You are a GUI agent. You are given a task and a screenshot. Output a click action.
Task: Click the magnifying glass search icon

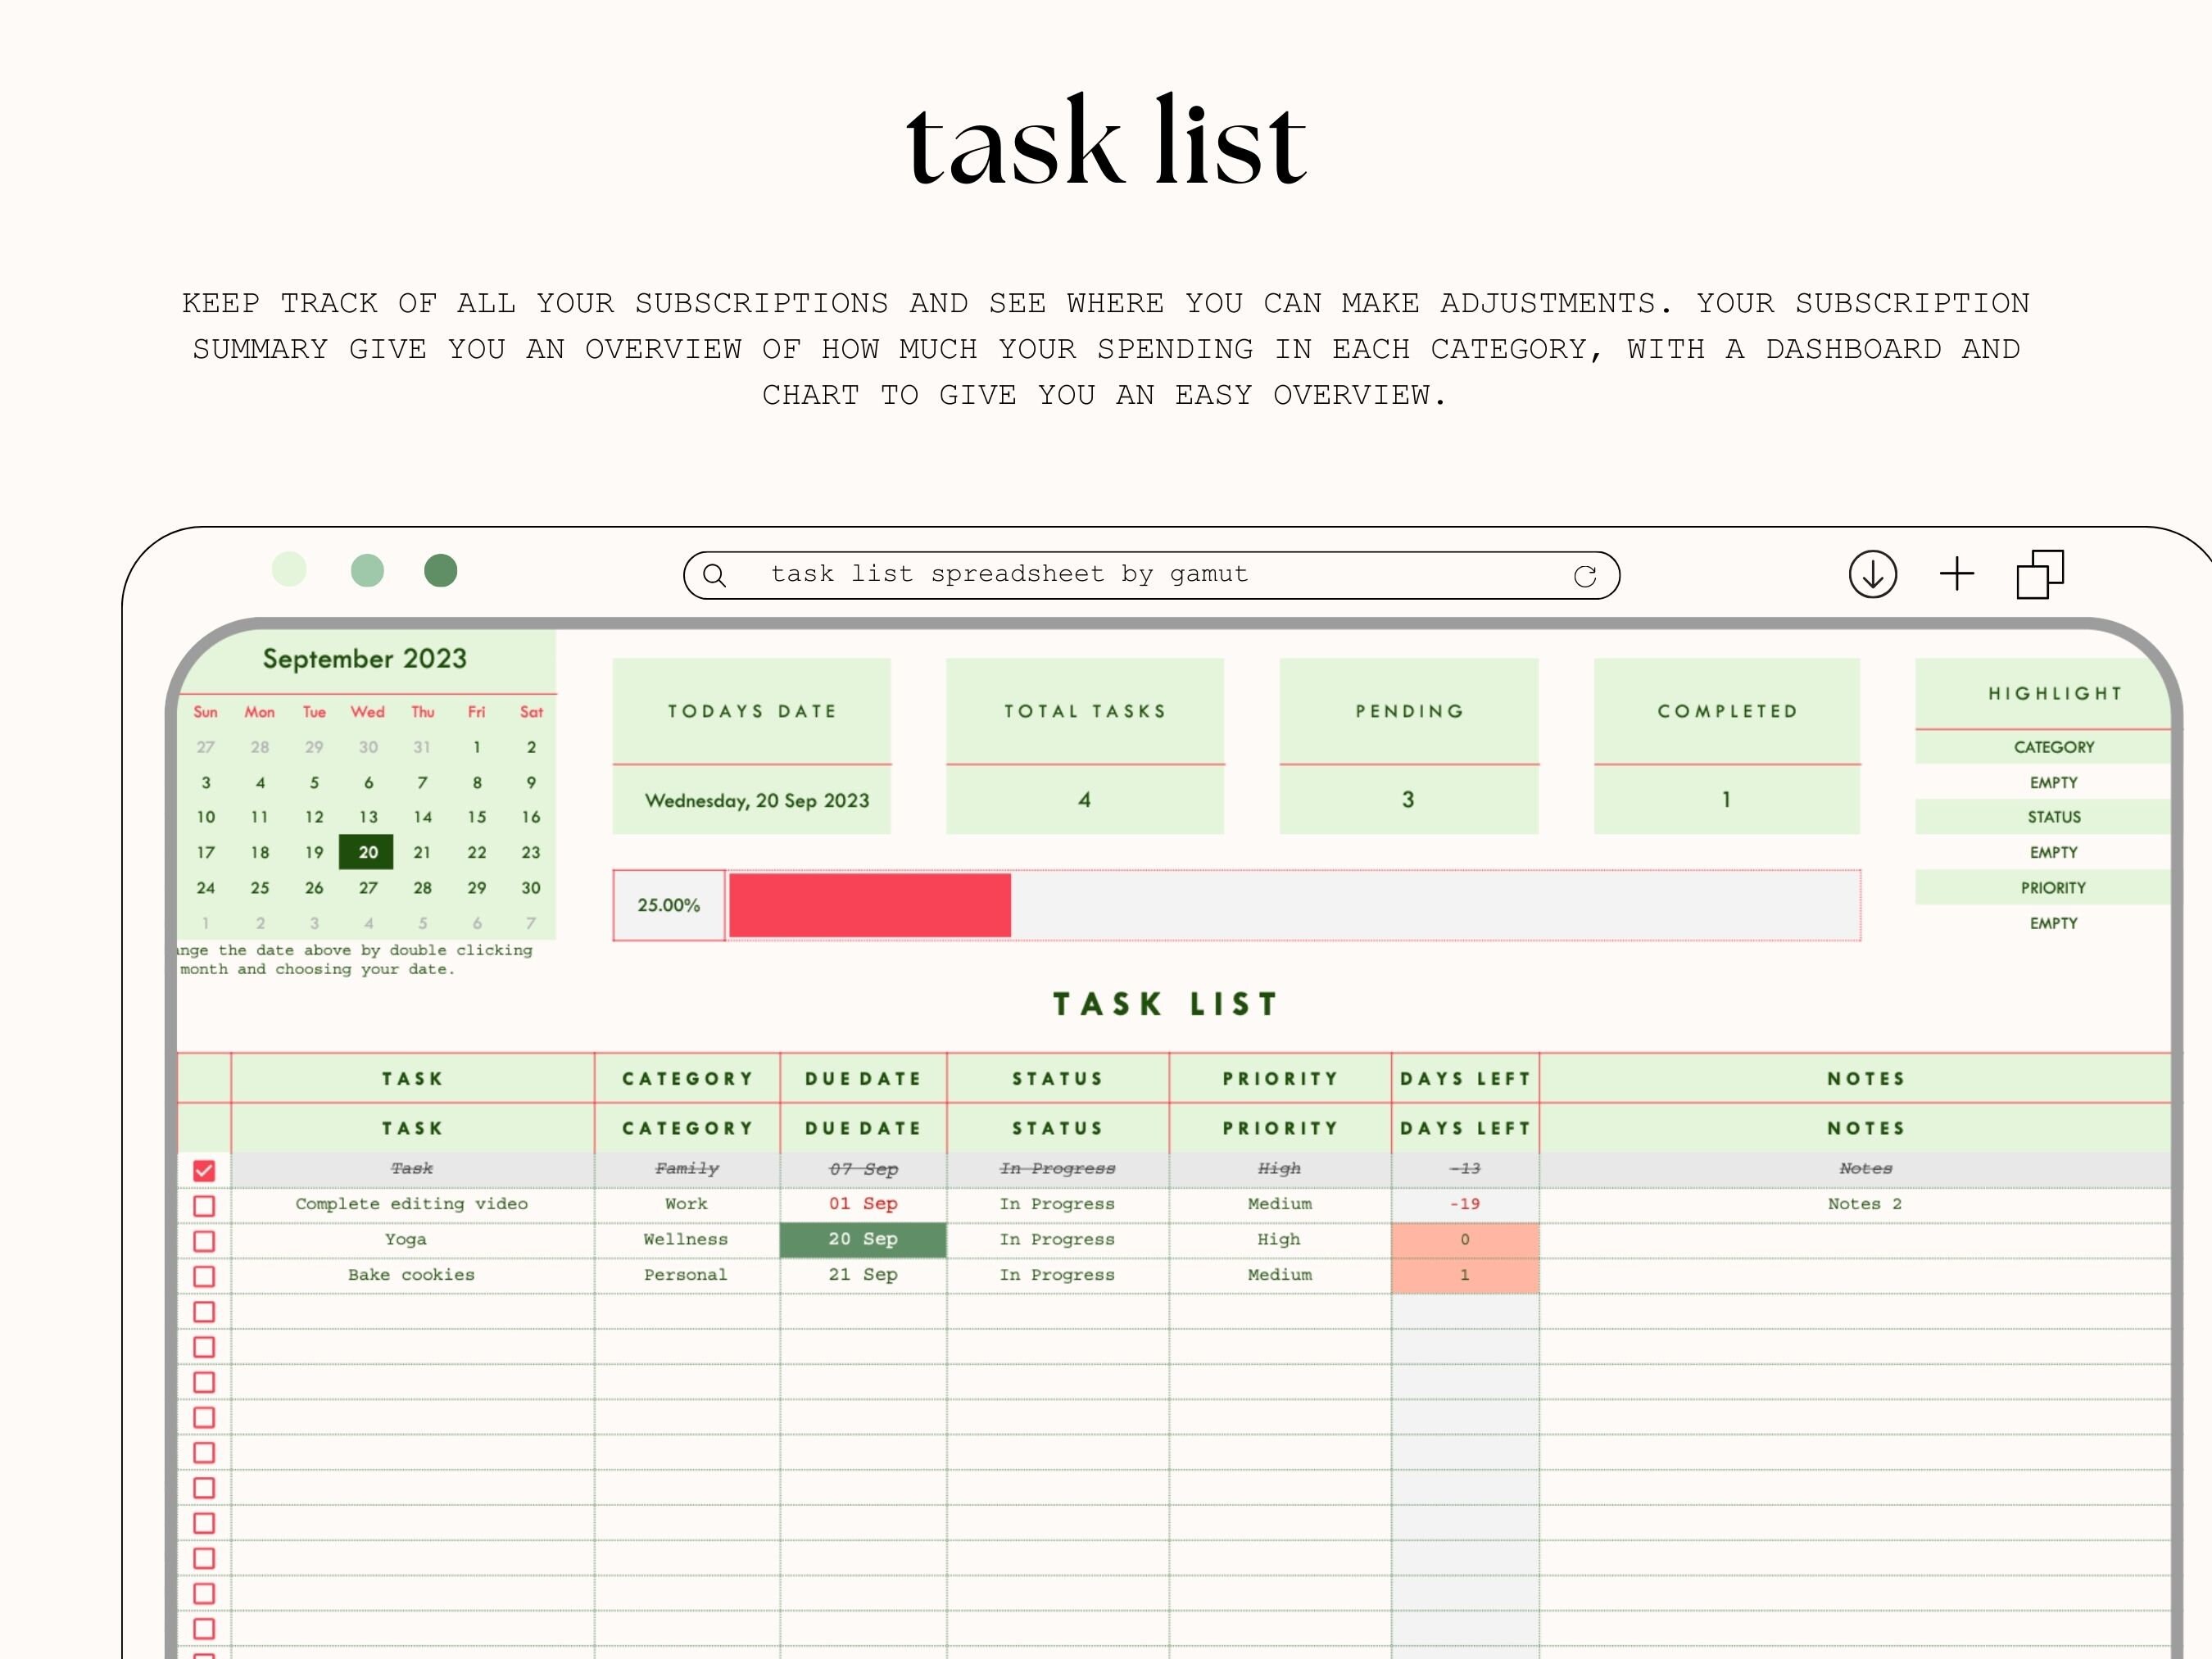(x=715, y=575)
